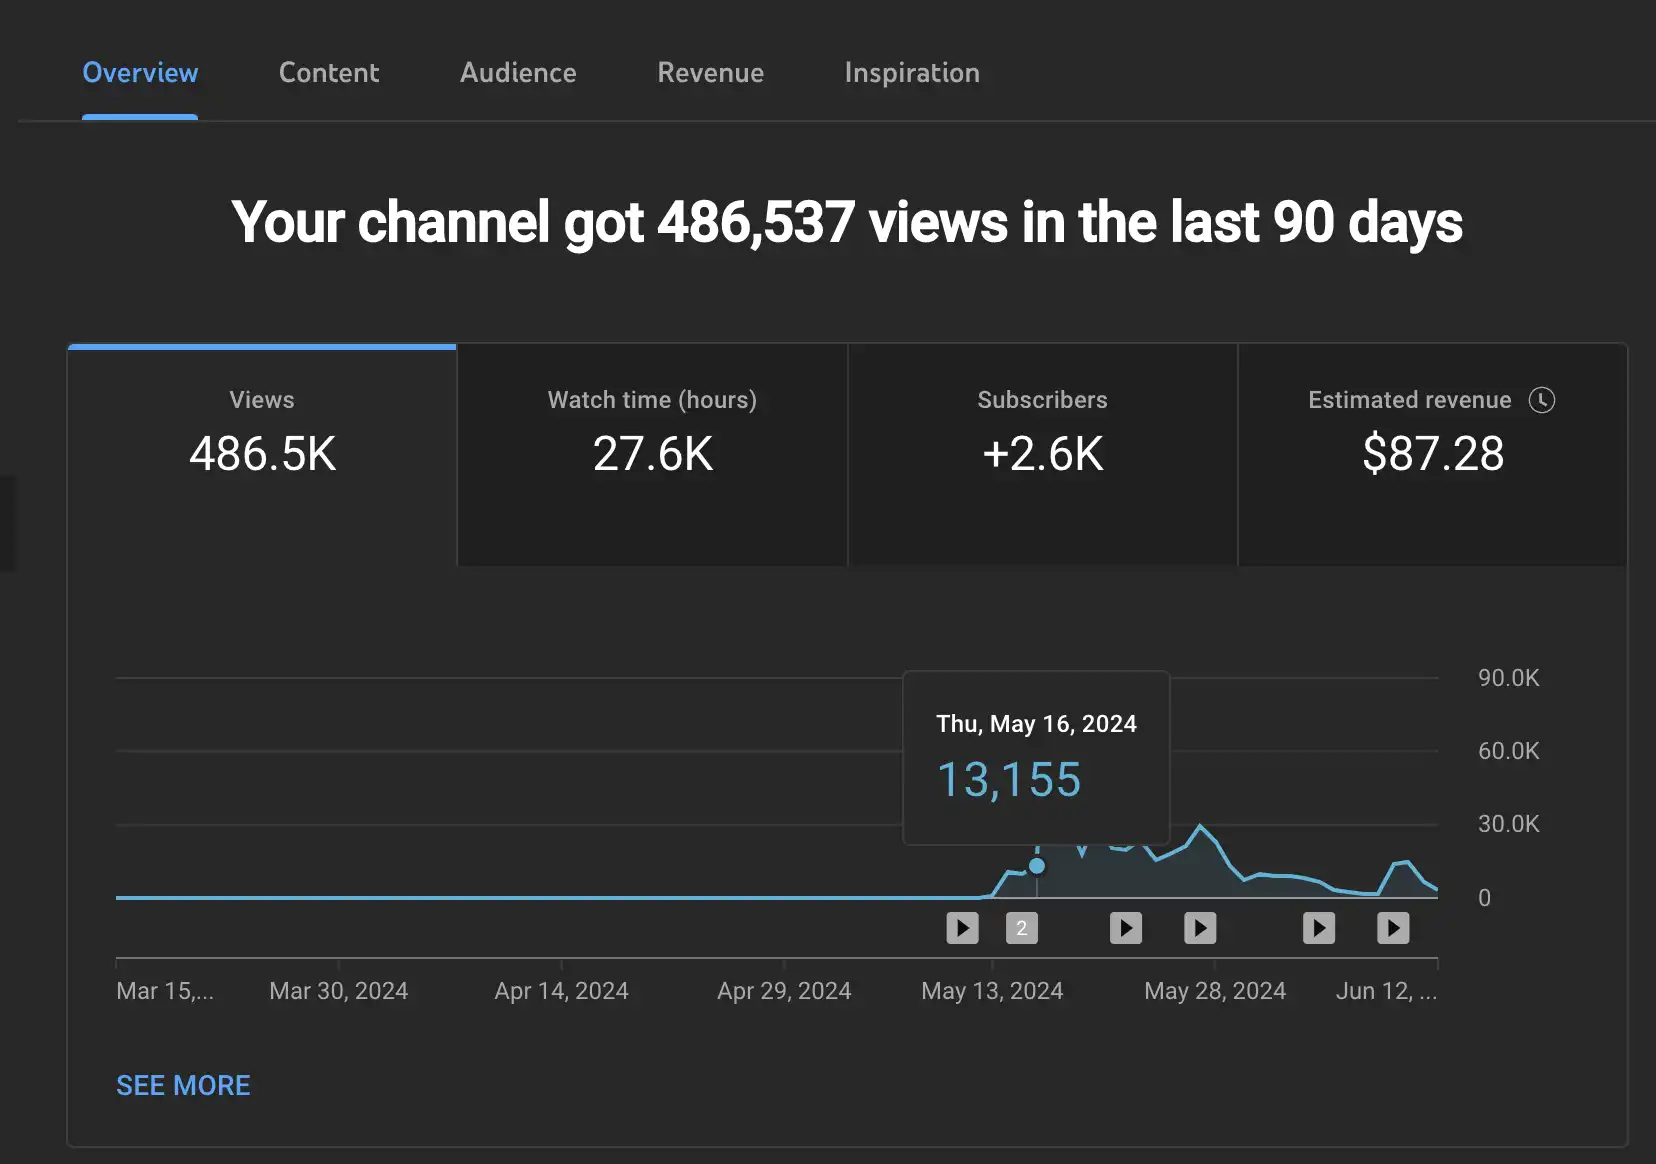
Task: Click the video marker right after the 2 marker
Action: [x=1125, y=928]
